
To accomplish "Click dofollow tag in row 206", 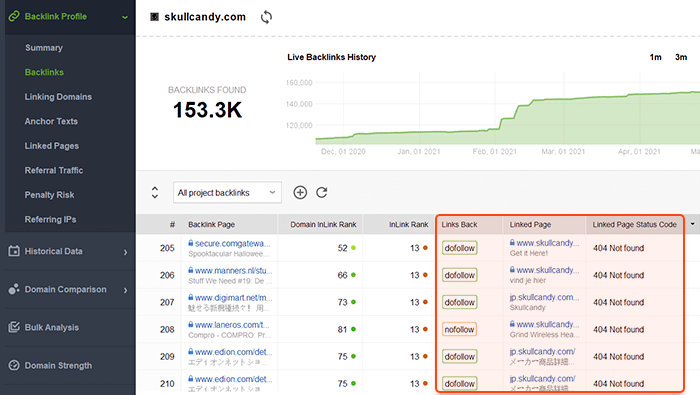I will pos(459,275).
